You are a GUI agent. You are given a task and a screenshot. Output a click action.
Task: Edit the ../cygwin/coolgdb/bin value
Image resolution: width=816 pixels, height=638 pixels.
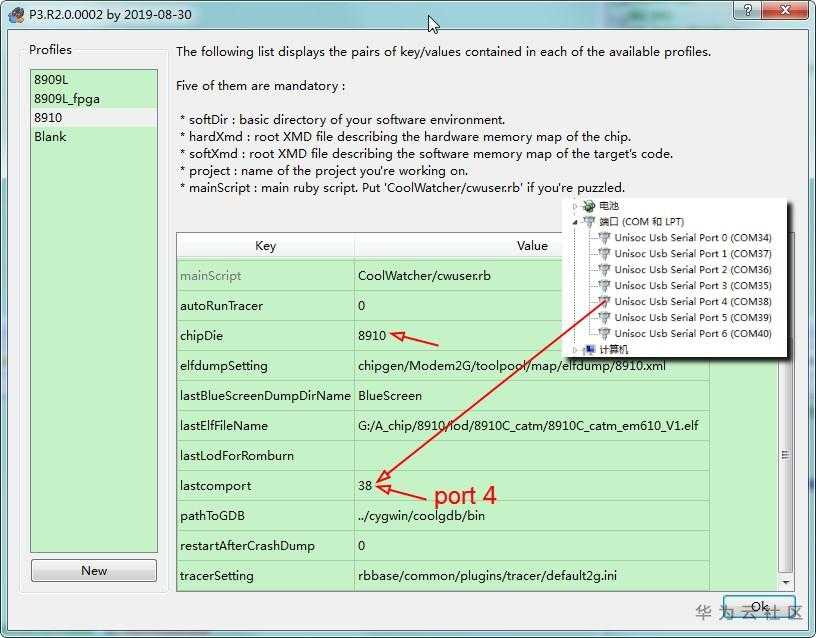[x=532, y=516]
